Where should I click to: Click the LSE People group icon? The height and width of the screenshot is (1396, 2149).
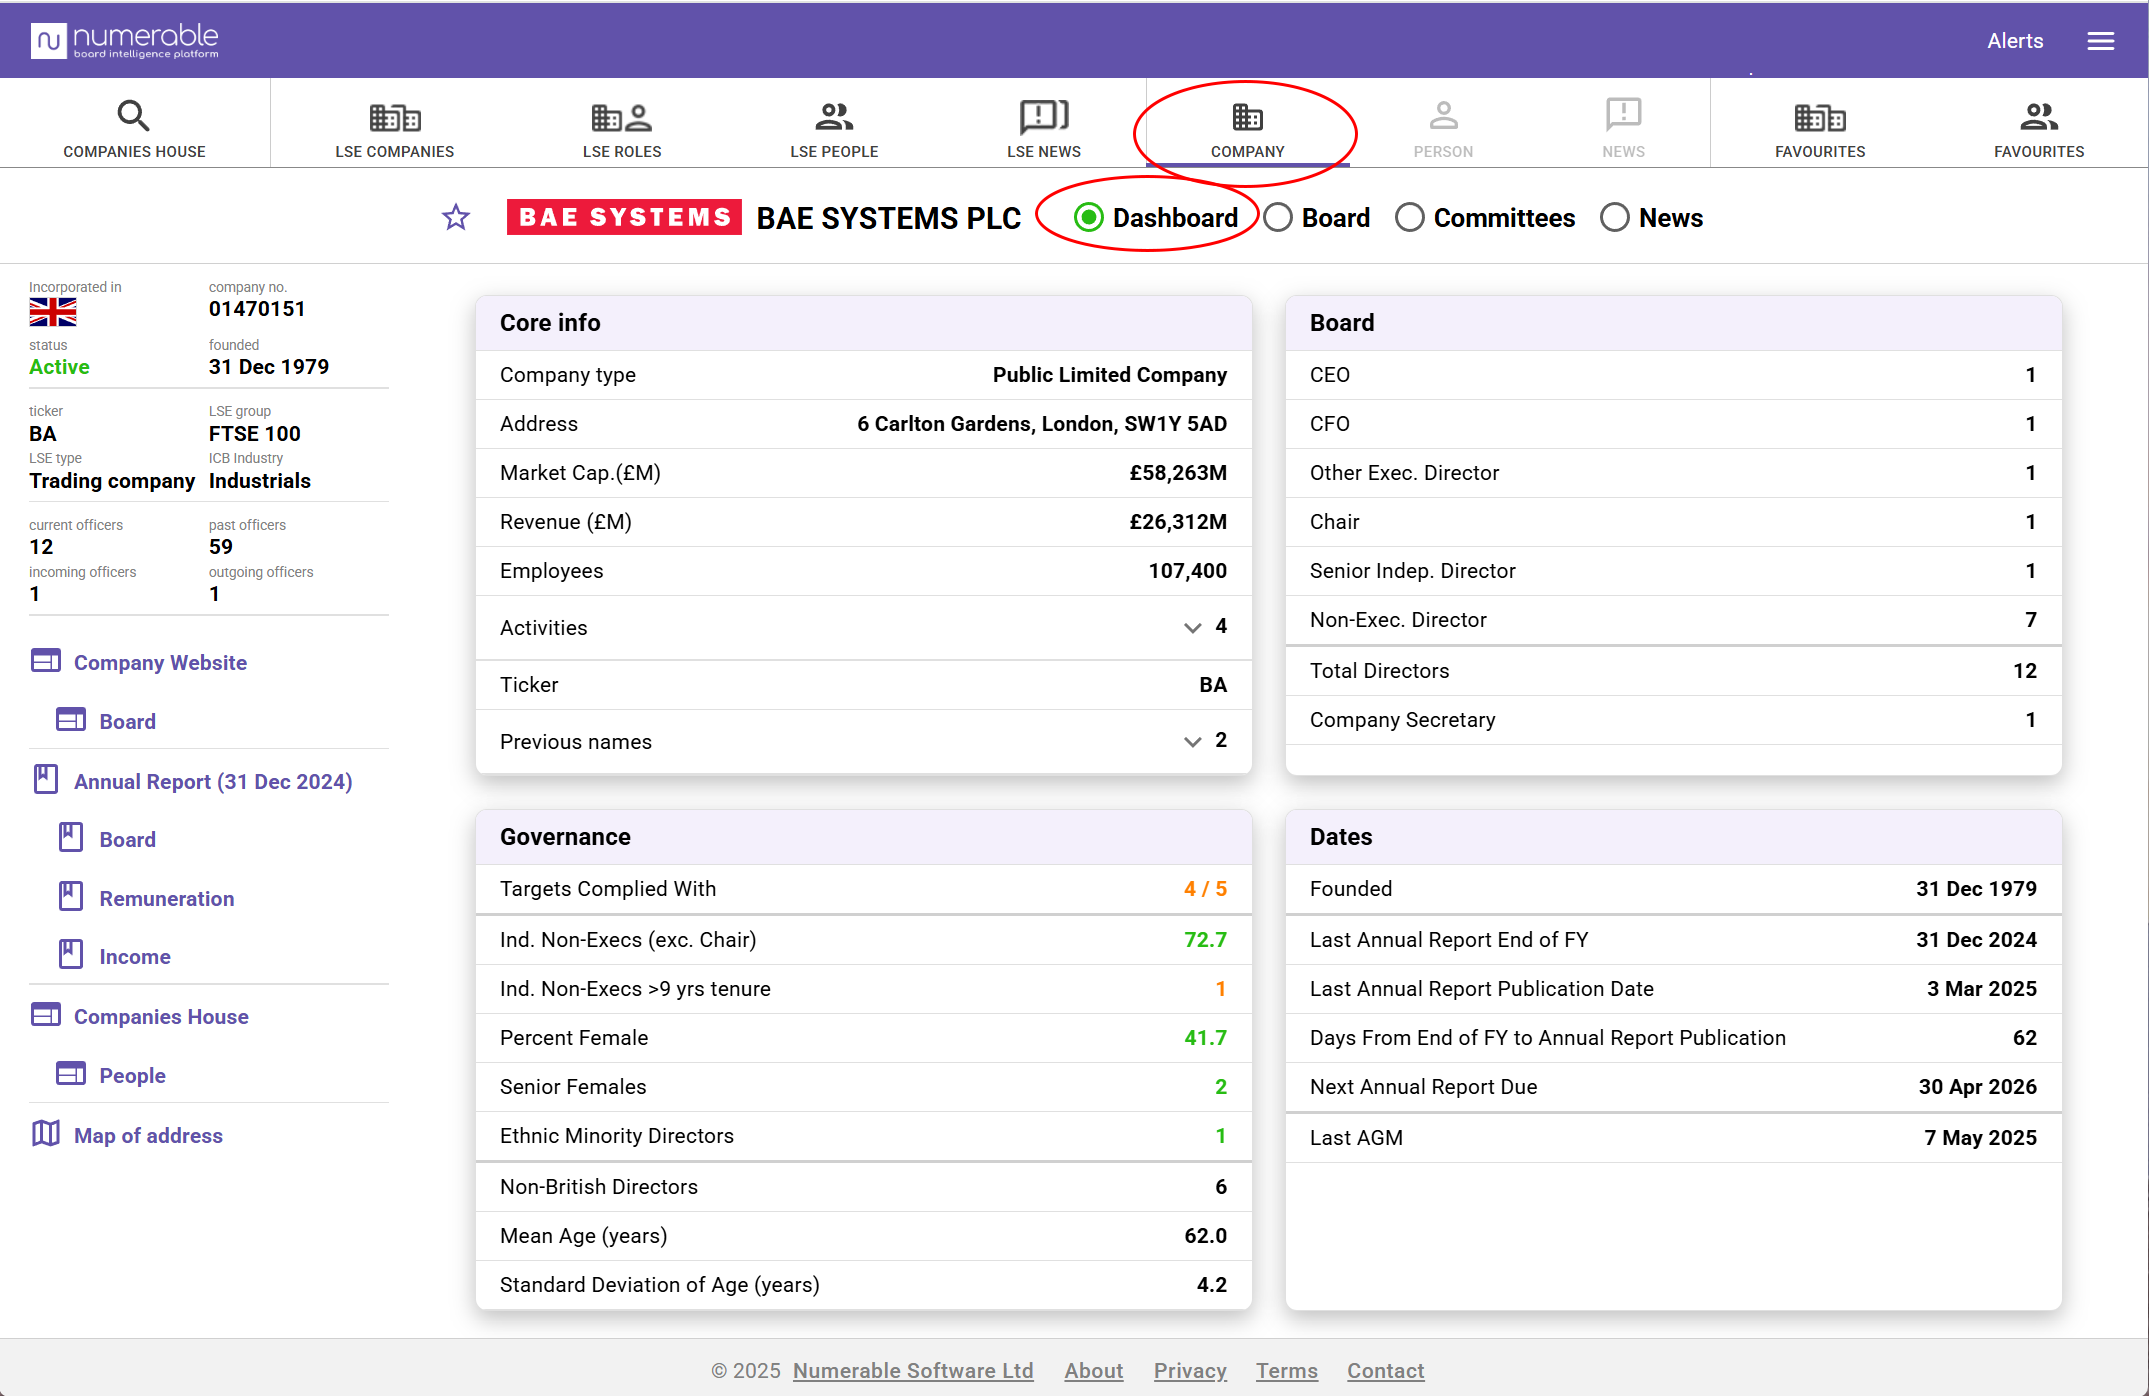click(833, 117)
